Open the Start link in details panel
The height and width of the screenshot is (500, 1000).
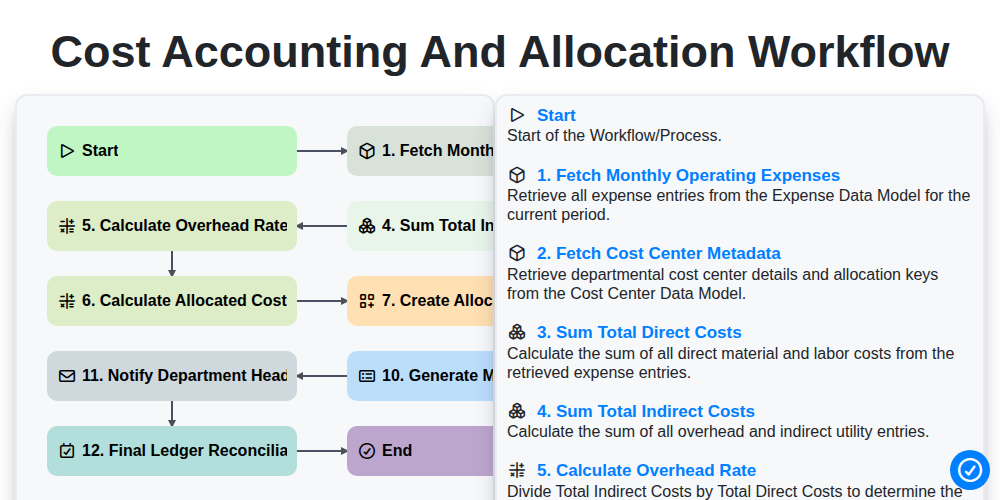tap(556, 115)
